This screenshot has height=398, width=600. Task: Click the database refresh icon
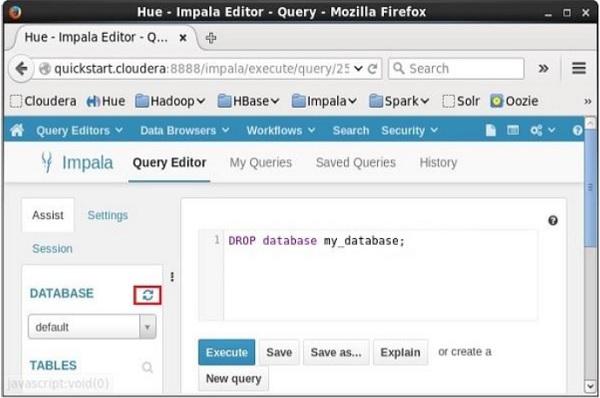[147, 295]
